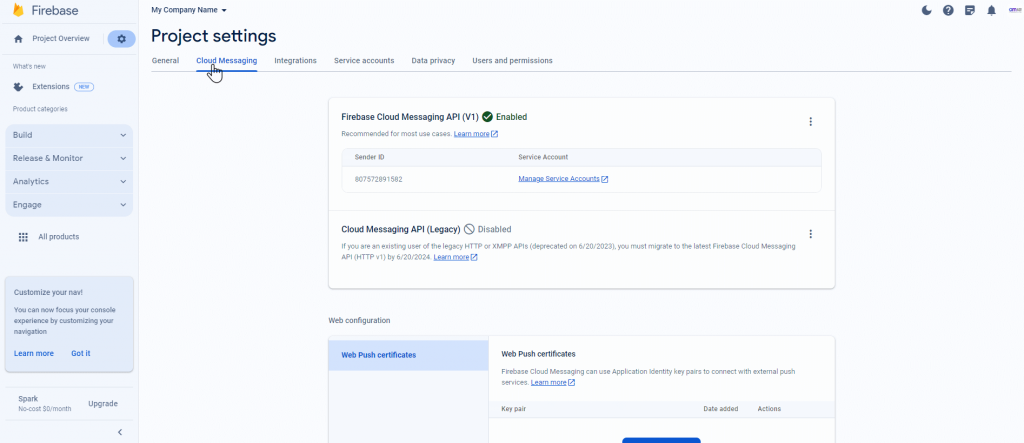Open the help question mark icon
This screenshot has height=443, width=1024.
pos(948,10)
